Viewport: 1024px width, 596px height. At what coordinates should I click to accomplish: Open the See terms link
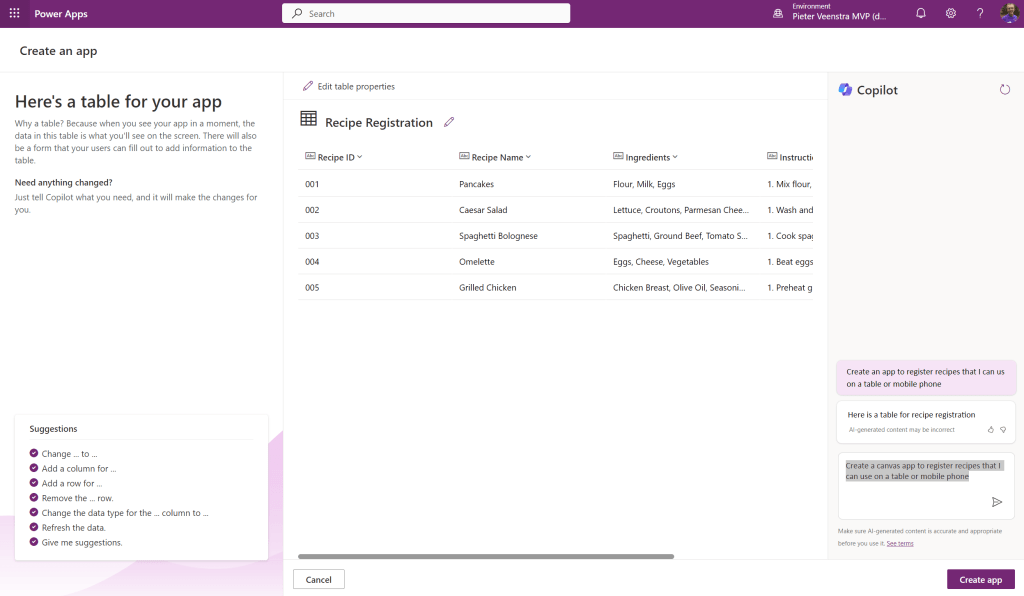[900, 543]
